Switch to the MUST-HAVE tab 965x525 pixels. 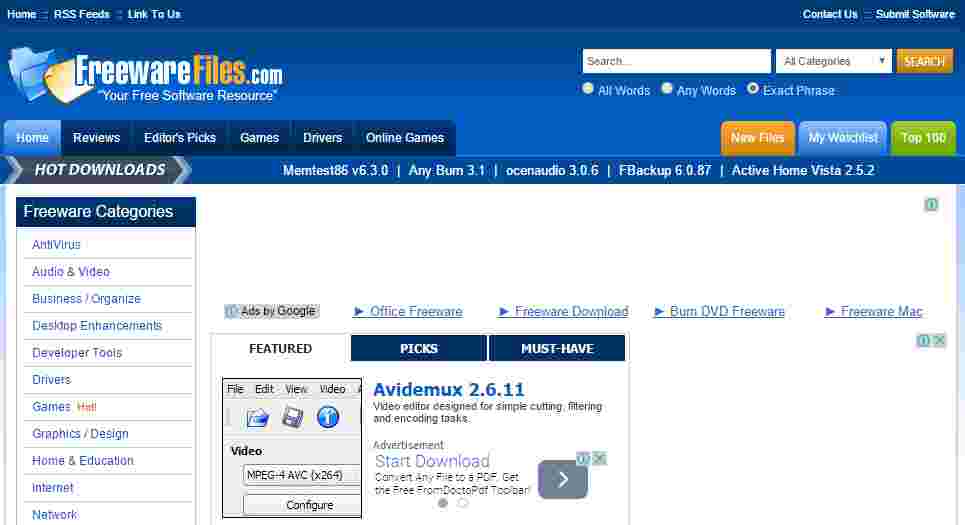[557, 348]
